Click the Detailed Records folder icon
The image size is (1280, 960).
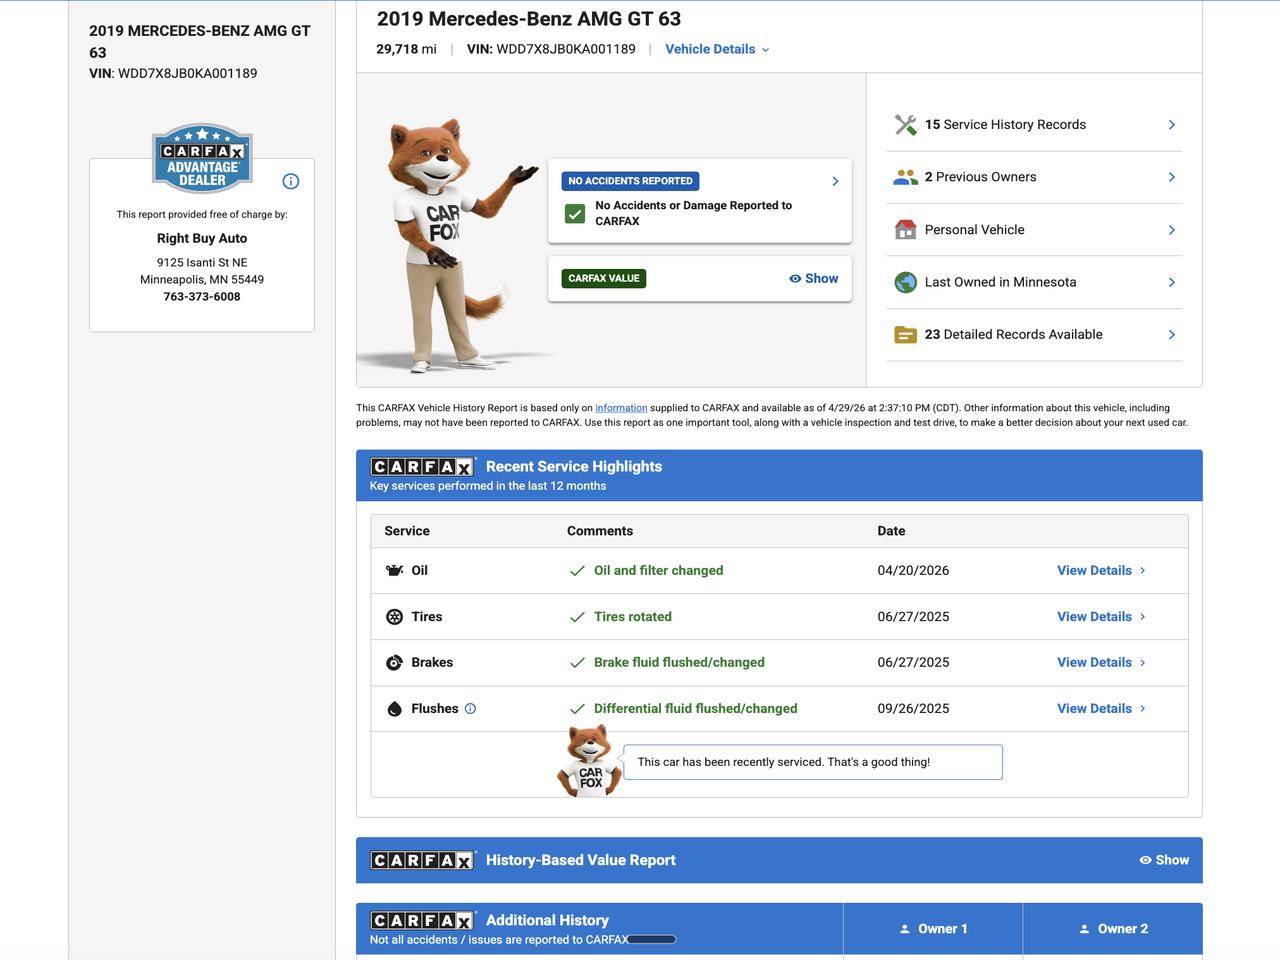(905, 335)
